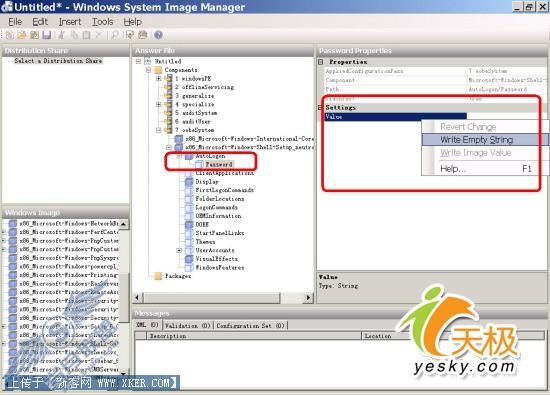Click the New Answer File toolbar icon

(x=9, y=35)
